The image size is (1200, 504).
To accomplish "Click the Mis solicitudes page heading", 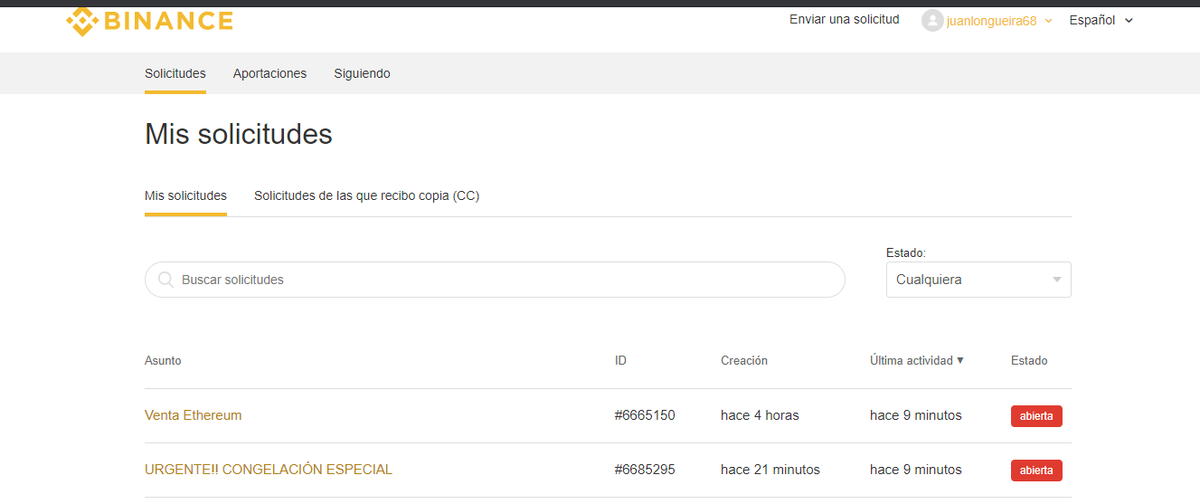I will [x=238, y=134].
